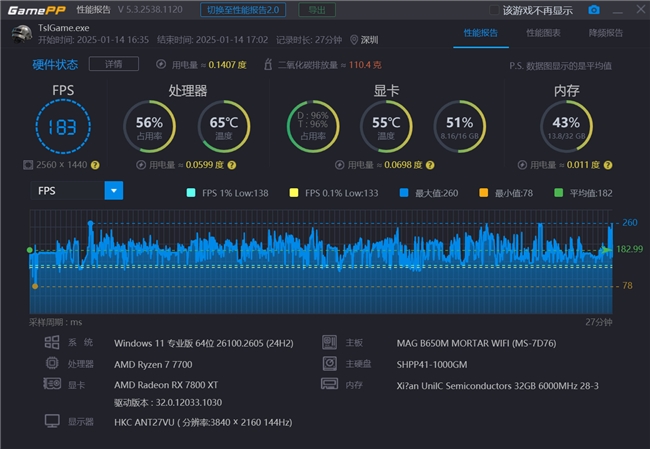650x449 pixels.
Task: Click the resolution help question mark icon
Action: 95,165
